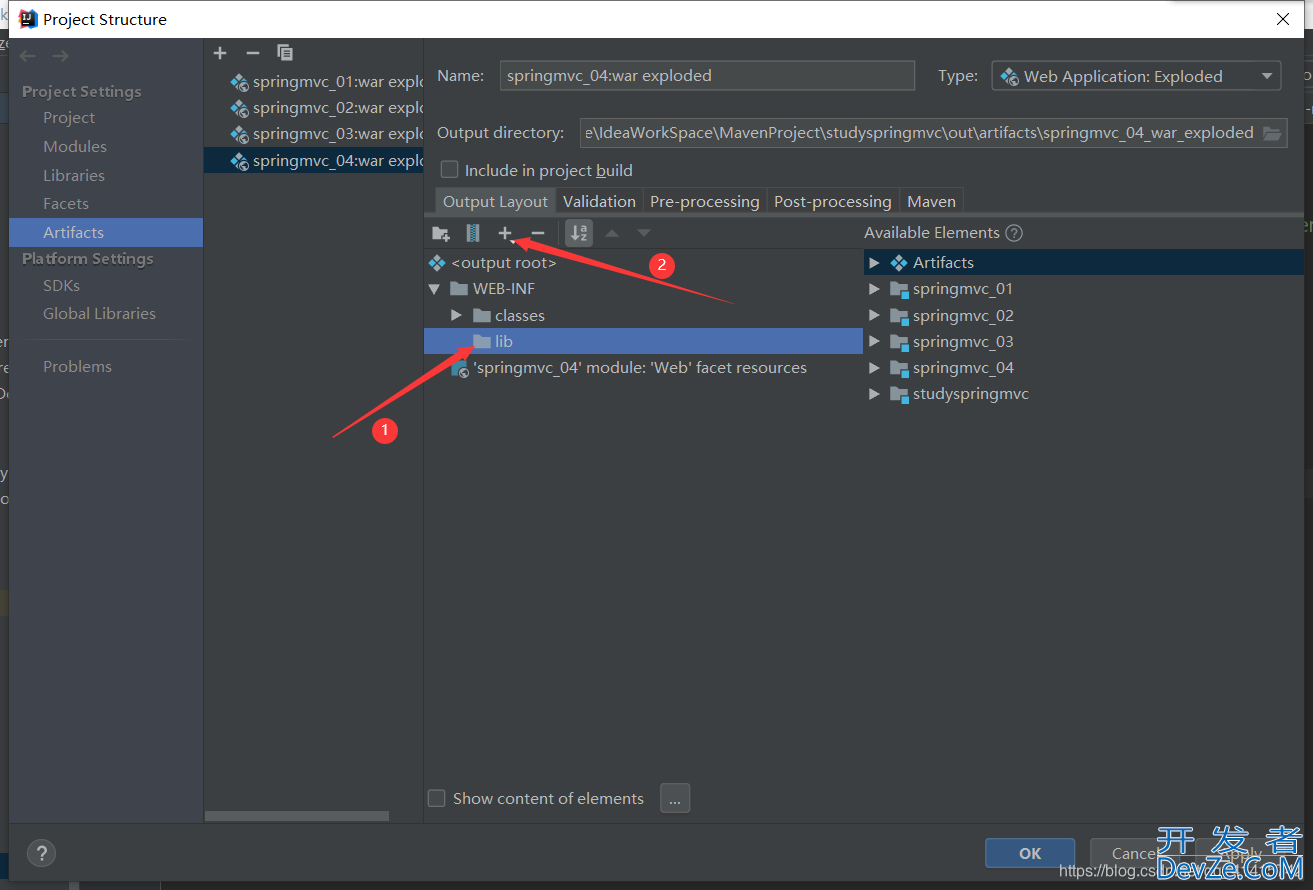Move selected element down
The height and width of the screenshot is (890, 1313).
[644, 233]
